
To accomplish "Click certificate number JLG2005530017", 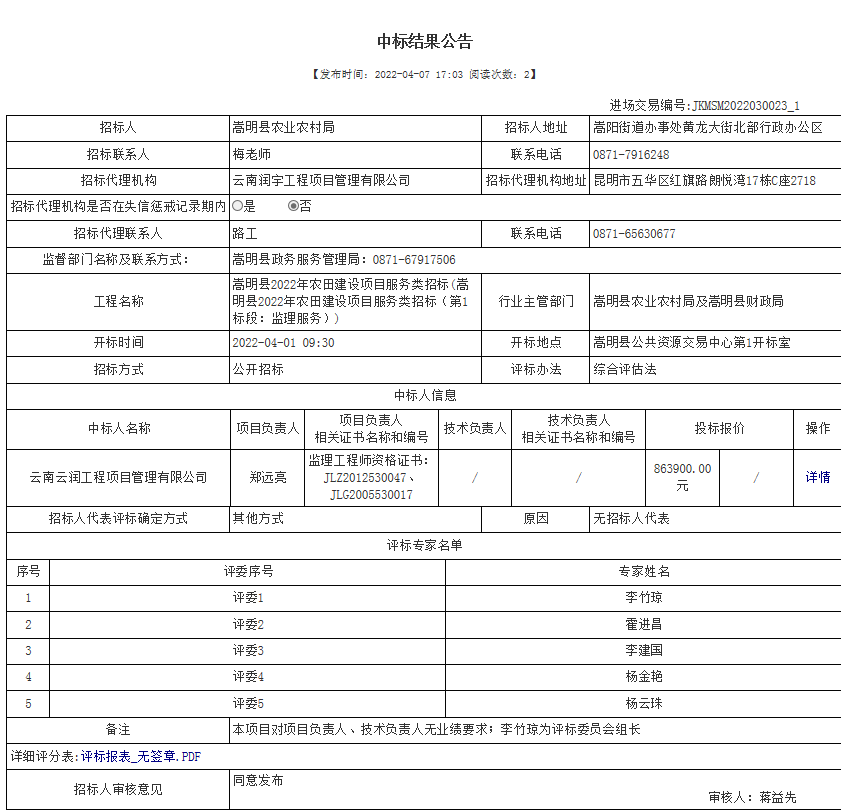I will pos(371,495).
